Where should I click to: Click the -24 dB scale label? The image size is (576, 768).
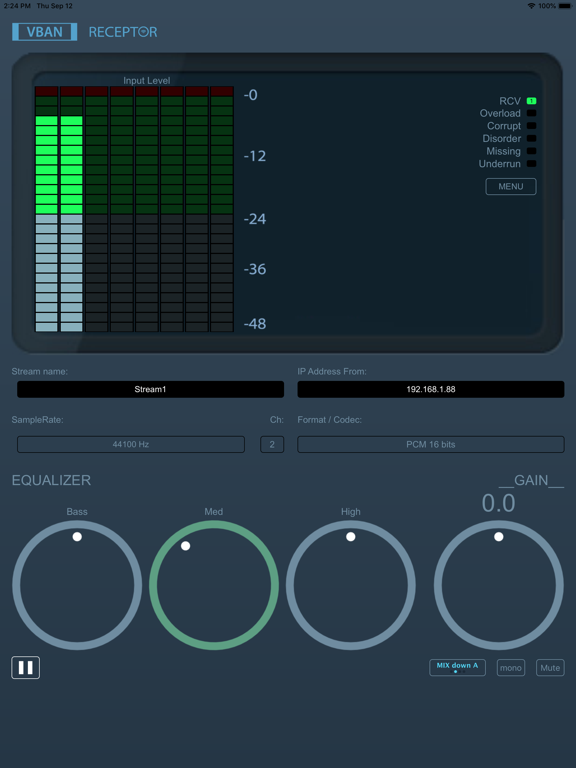coord(255,219)
